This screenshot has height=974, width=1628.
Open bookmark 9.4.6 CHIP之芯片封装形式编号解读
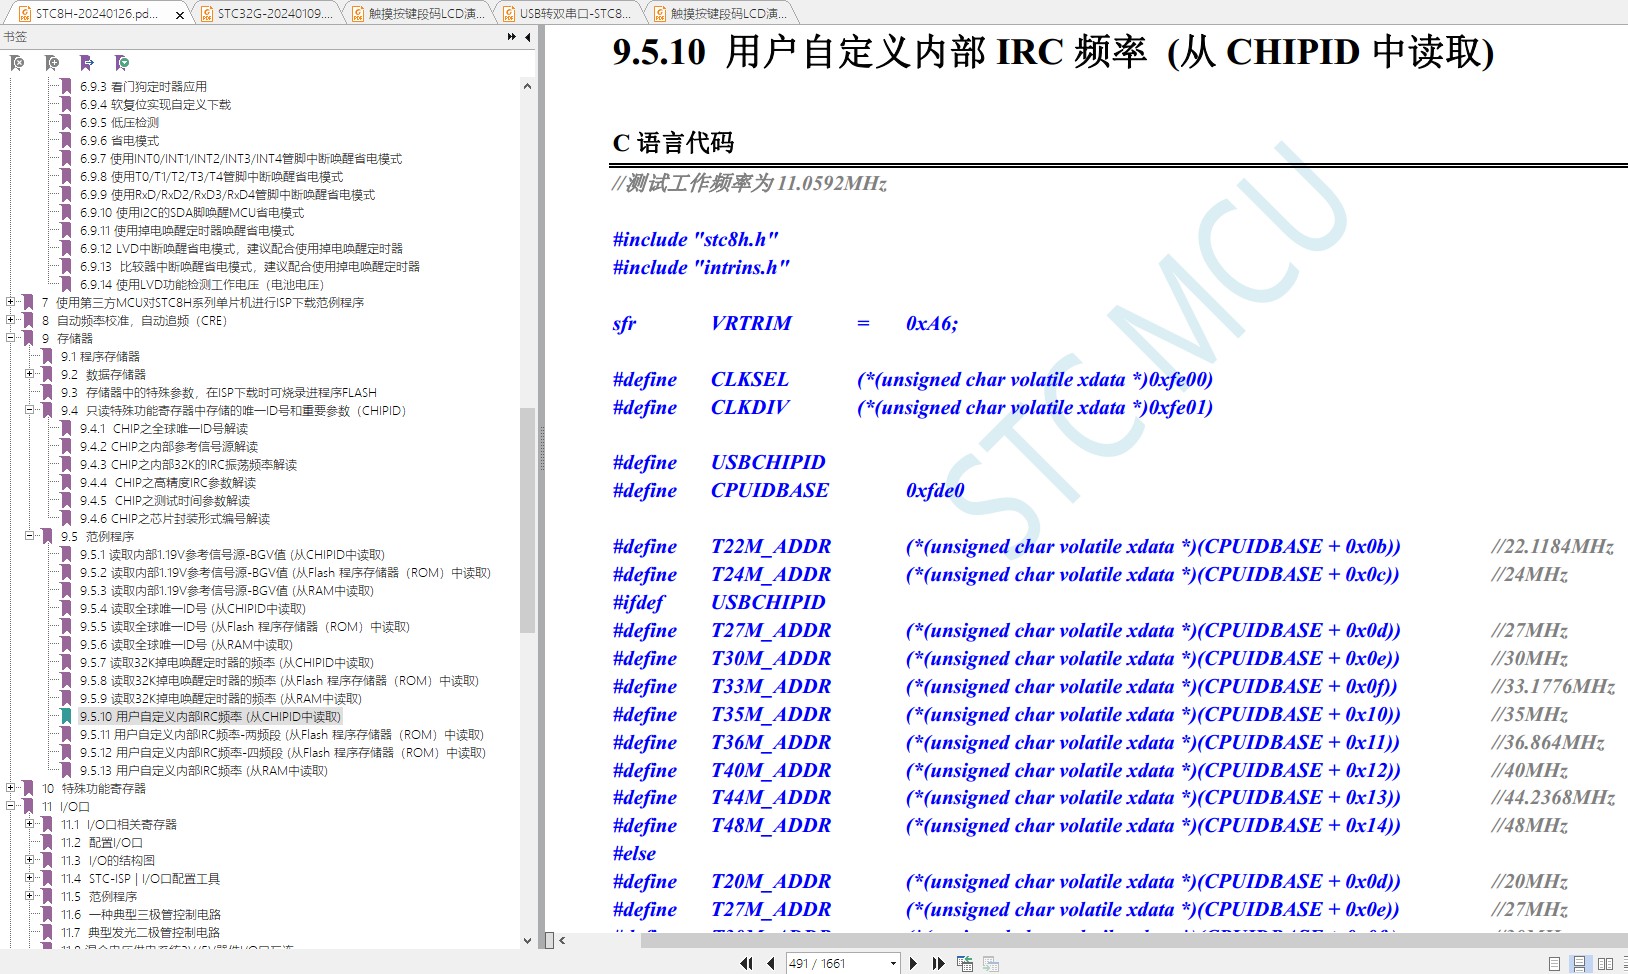coord(175,518)
